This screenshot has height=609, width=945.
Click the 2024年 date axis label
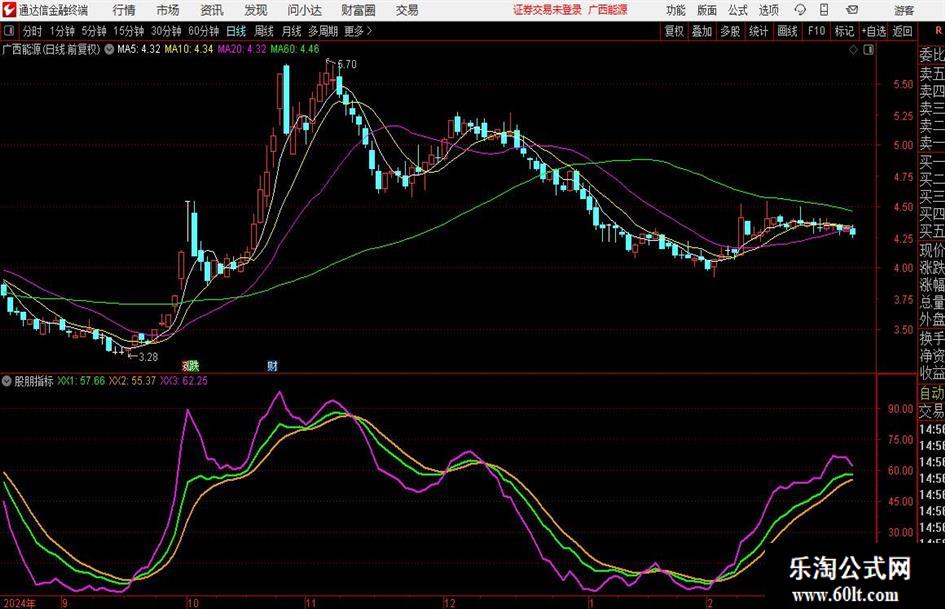pos(19,603)
